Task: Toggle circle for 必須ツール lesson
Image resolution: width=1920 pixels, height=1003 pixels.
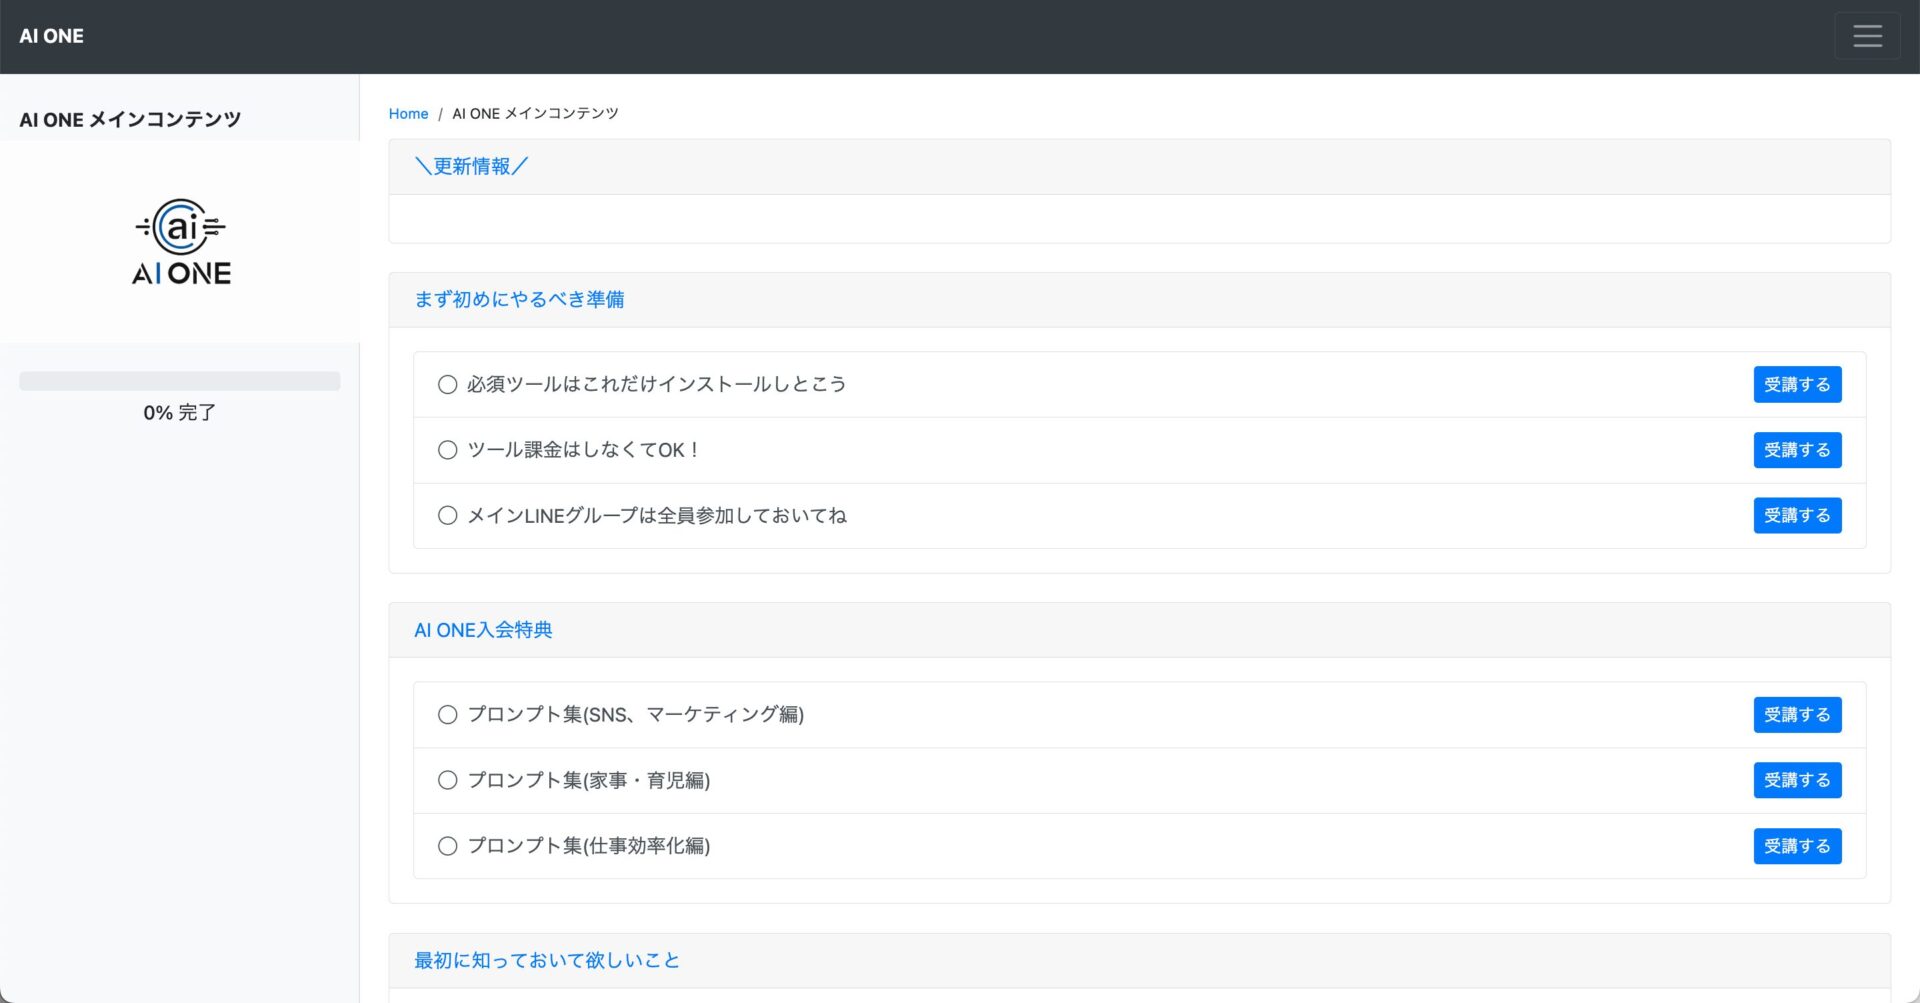Action: click(447, 385)
